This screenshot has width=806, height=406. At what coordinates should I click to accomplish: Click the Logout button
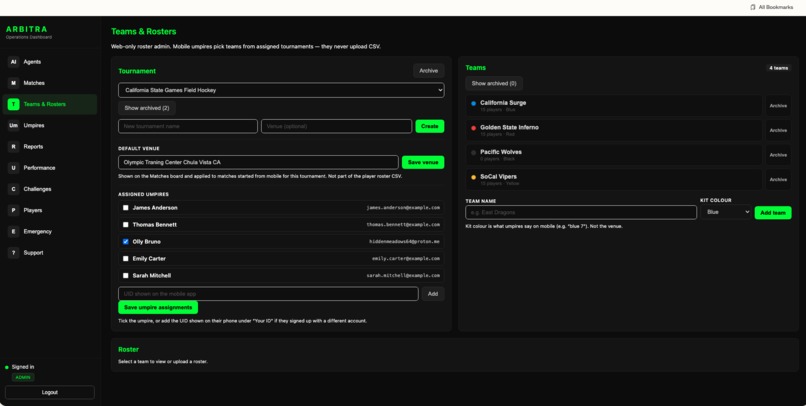pos(50,393)
